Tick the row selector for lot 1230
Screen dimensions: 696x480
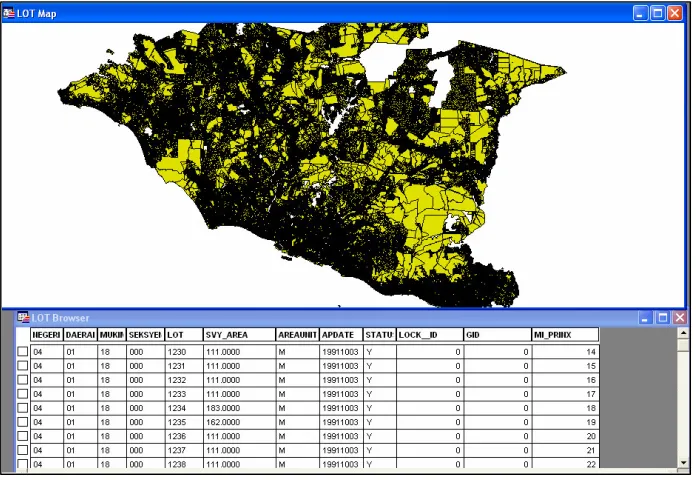click(23, 352)
